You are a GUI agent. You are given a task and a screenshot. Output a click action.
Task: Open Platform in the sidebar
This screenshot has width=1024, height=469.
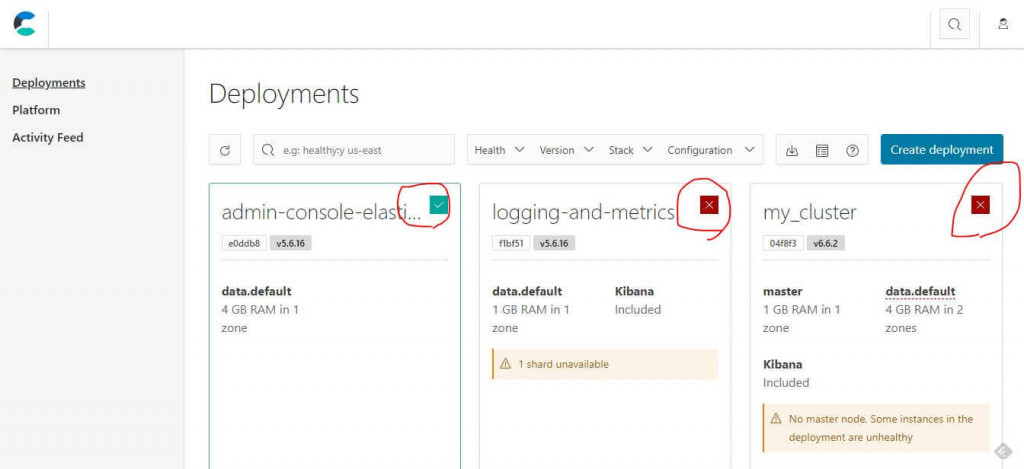[x=36, y=110]
